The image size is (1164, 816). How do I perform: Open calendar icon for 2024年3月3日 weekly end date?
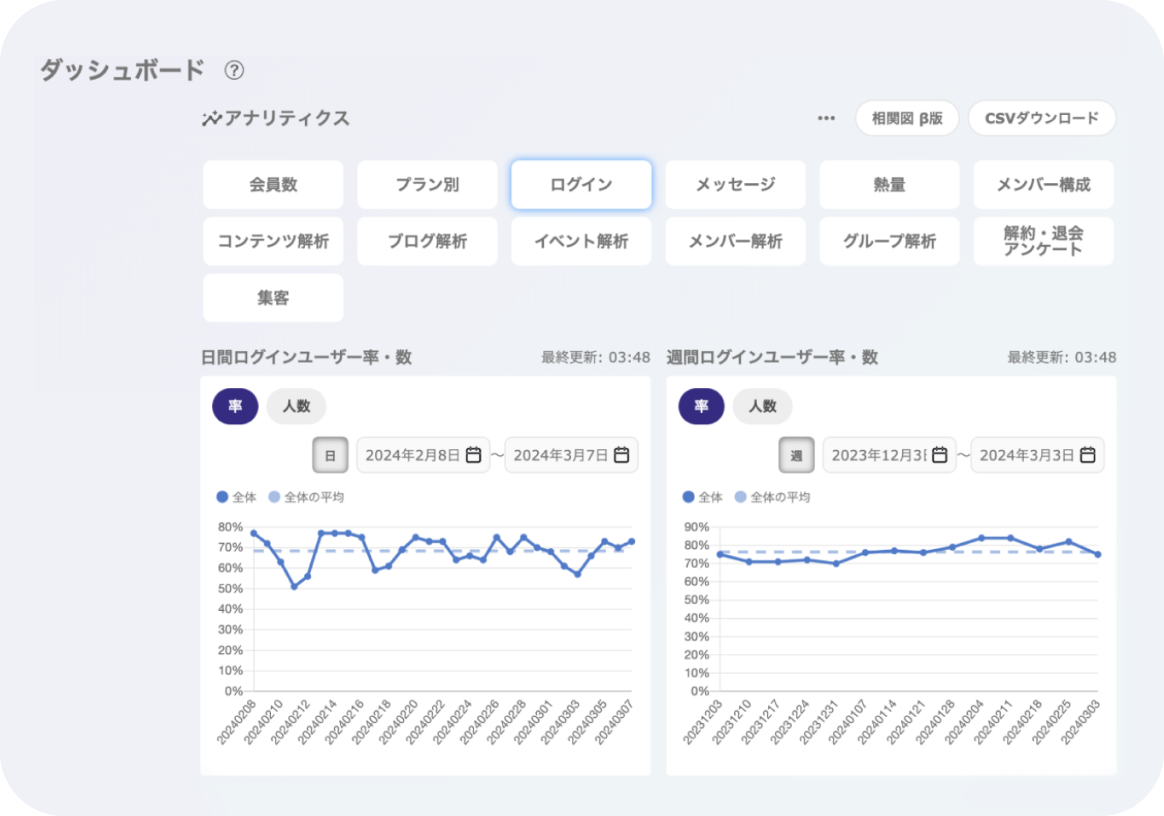tap(1087, 455)
